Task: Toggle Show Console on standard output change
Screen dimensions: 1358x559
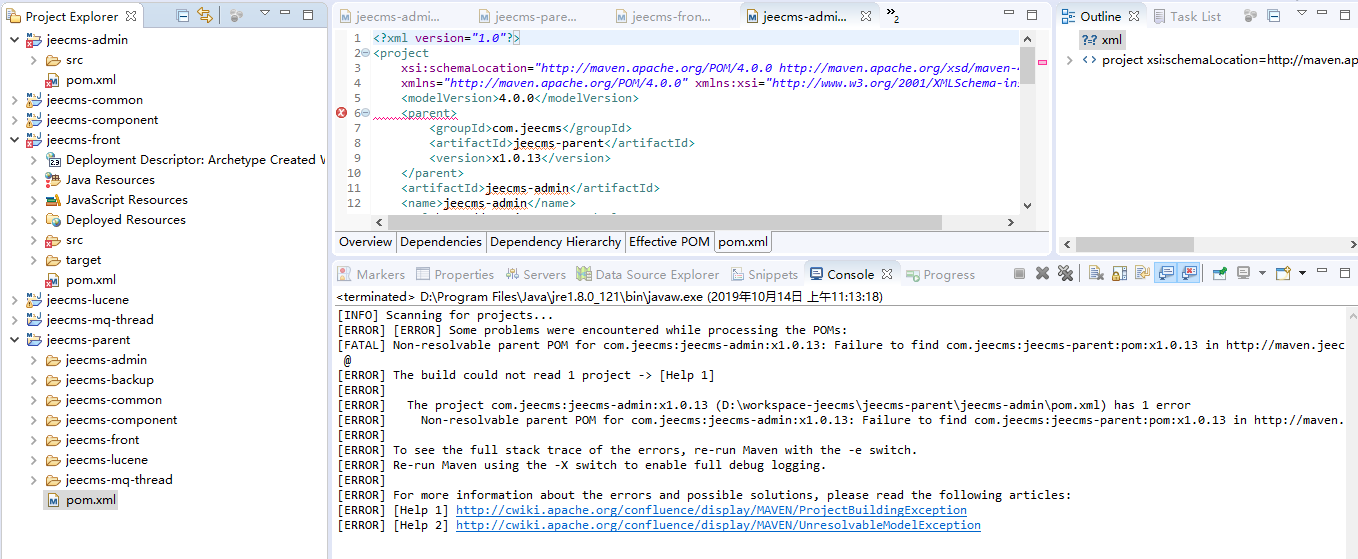Action: (x=1166, y=273)
